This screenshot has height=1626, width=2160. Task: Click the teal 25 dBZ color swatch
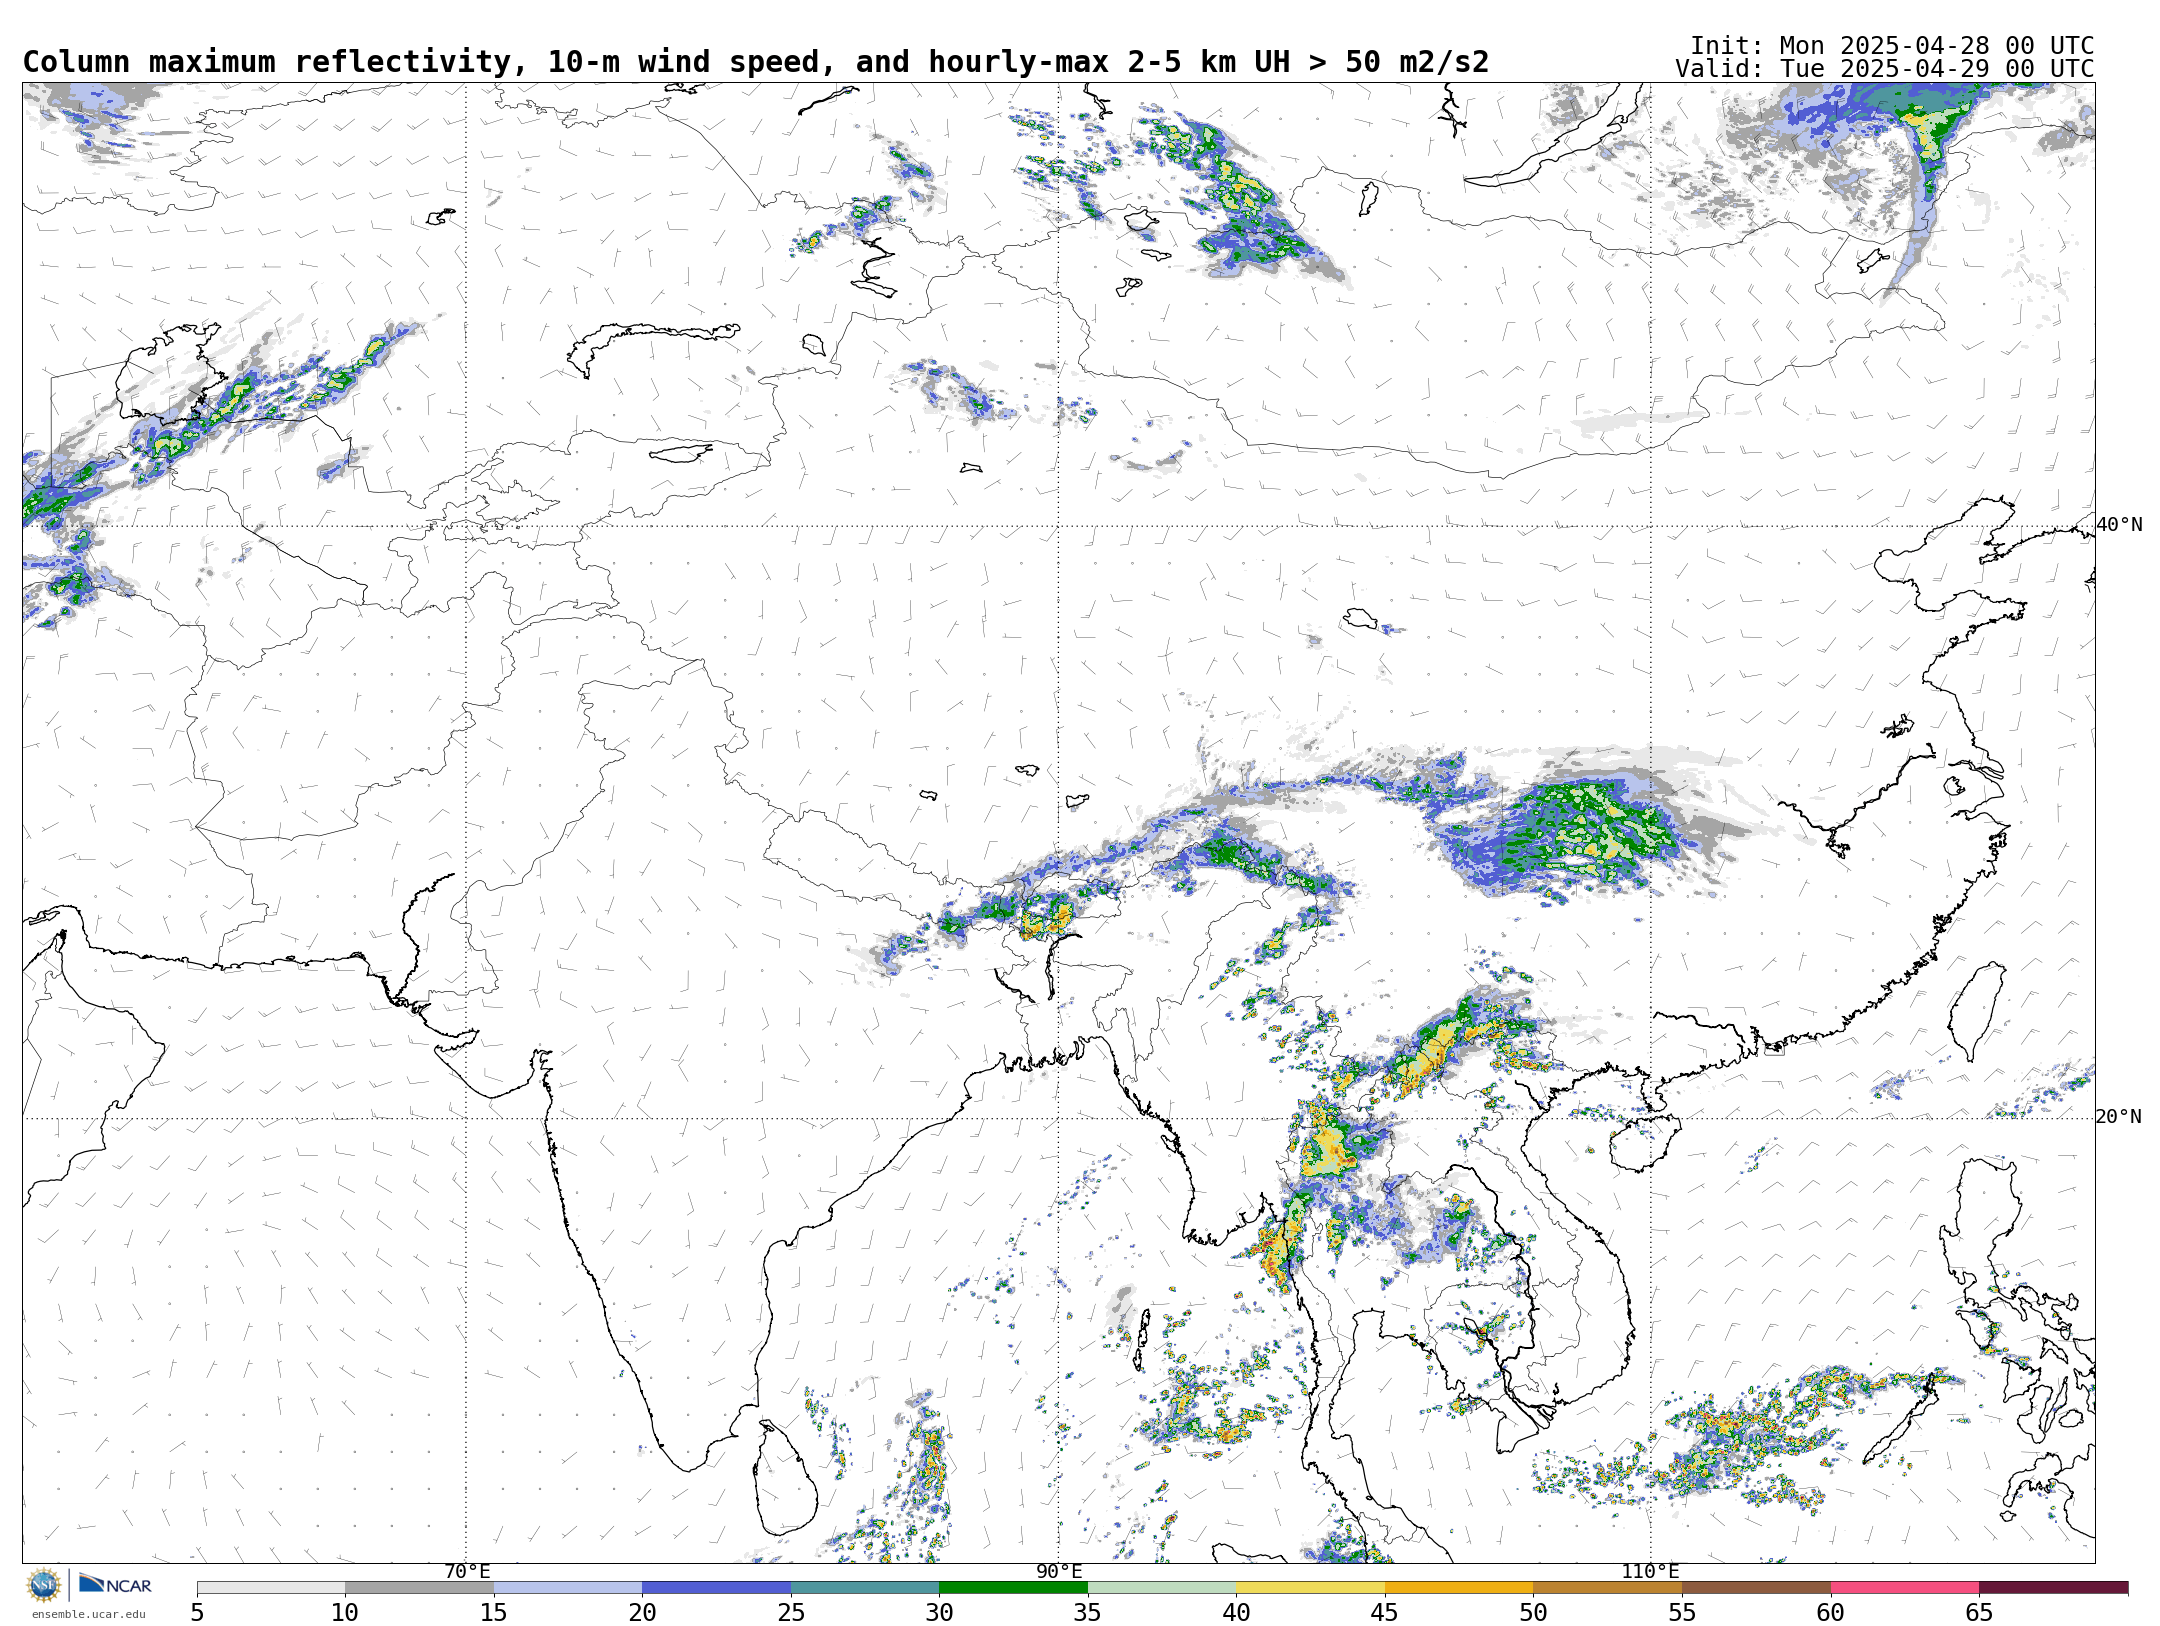(865, 1588)
